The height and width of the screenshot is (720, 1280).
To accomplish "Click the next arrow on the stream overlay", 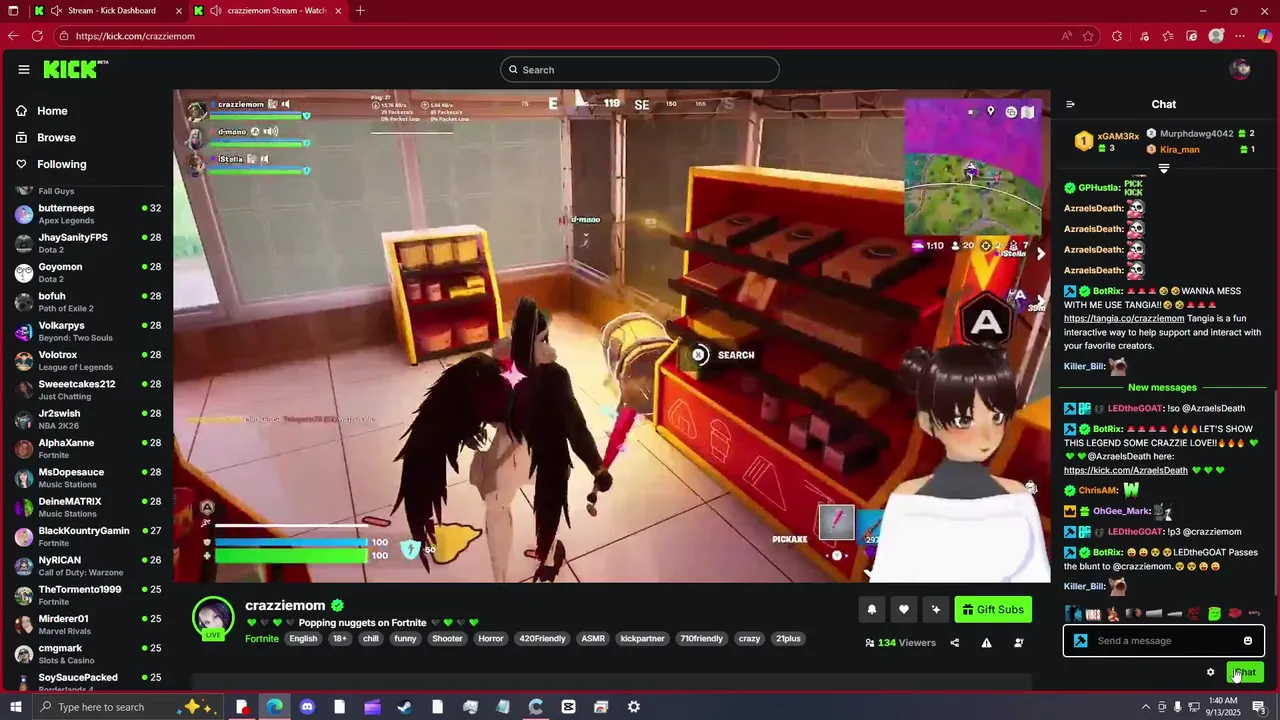I will coord(1040,254).
